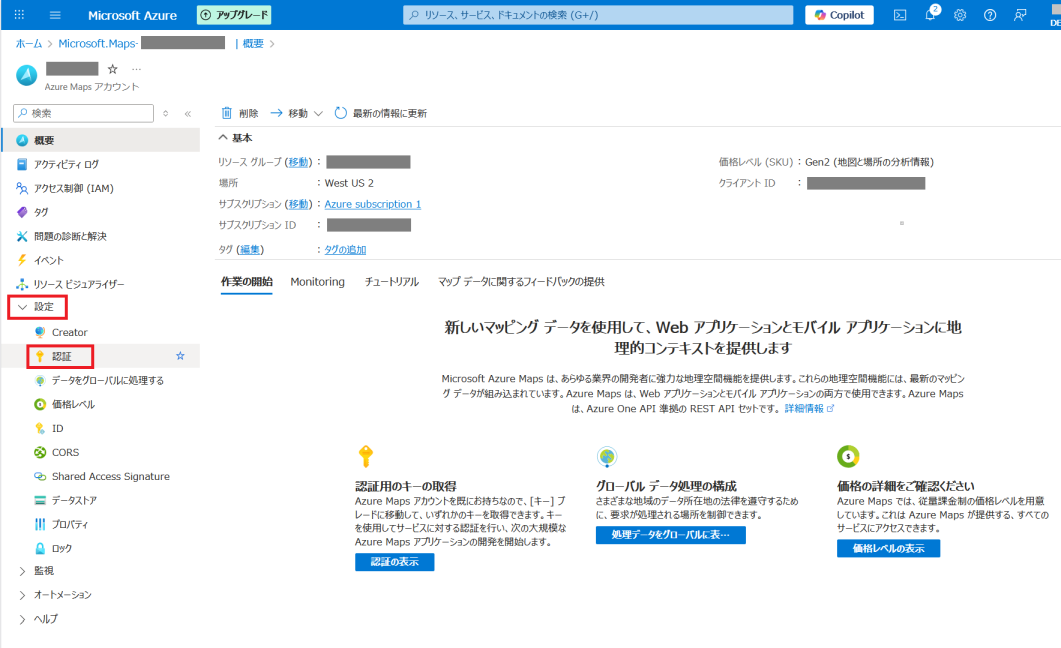
Task: Expand the オートメーション section
Action: [22, 595]
